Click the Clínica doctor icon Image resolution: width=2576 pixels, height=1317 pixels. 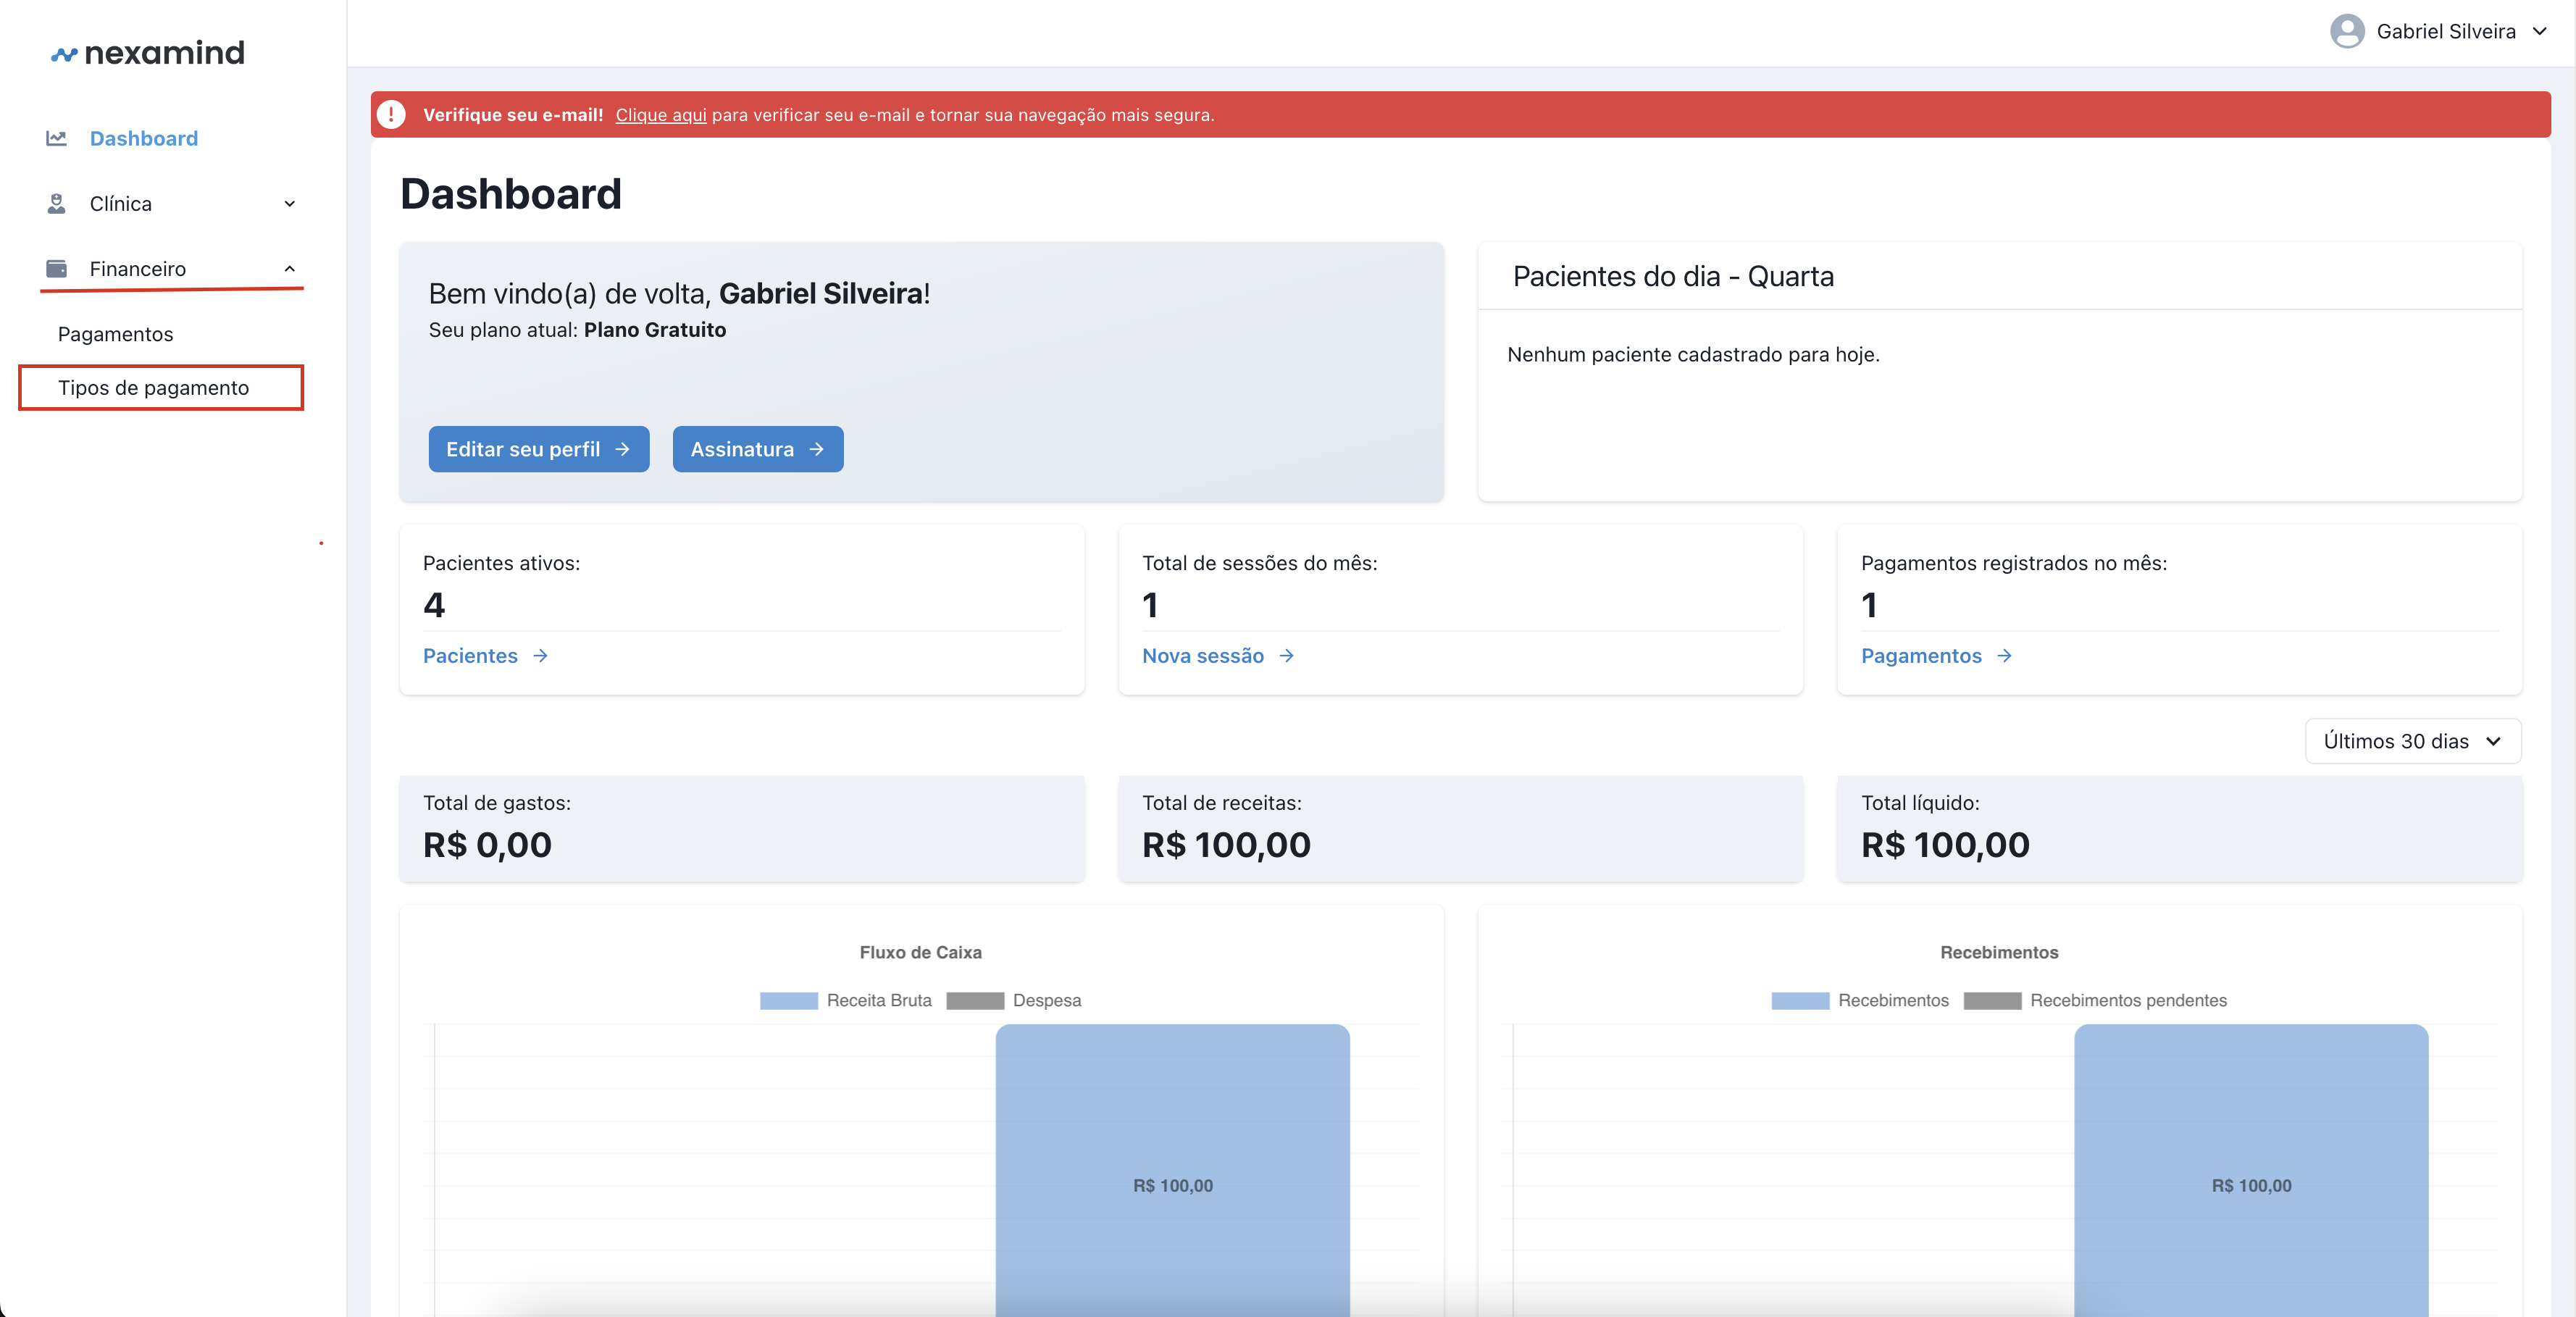56,204
